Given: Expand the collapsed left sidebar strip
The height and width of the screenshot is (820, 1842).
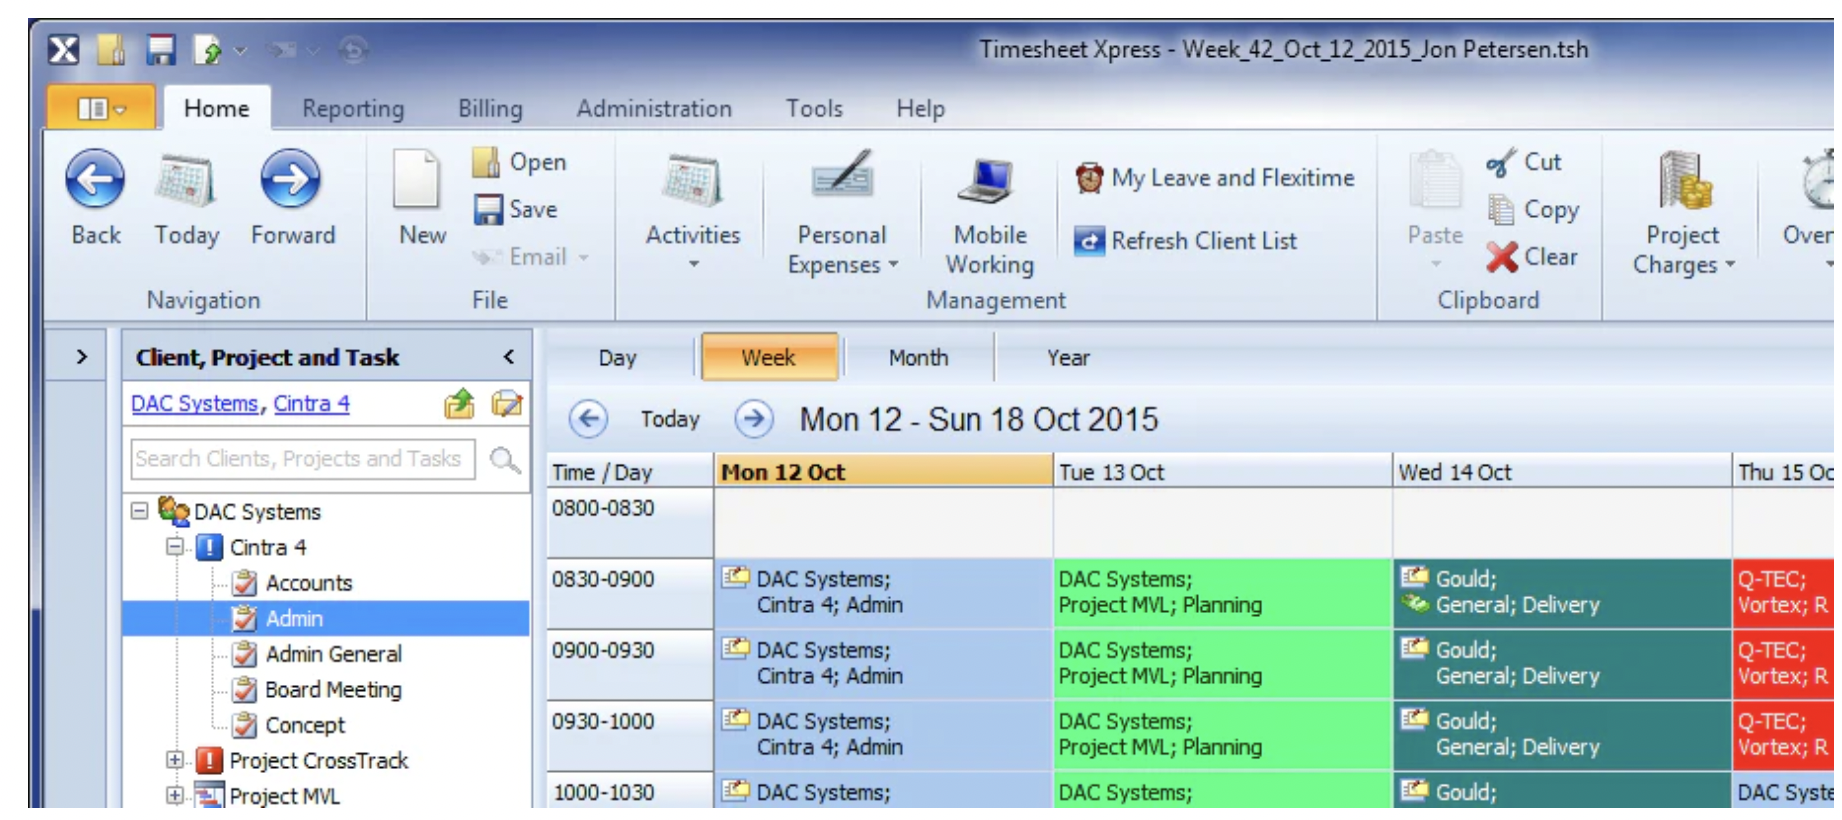Looking at the screenshot, I should coord(81,356).
